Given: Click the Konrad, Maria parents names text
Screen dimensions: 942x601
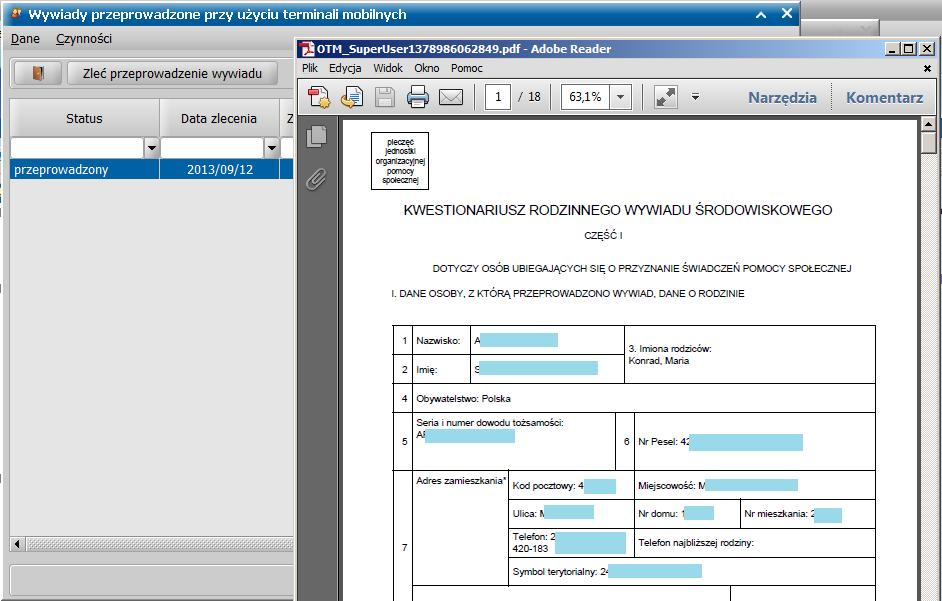Looking at the screenshot, I should click(658, 361).
